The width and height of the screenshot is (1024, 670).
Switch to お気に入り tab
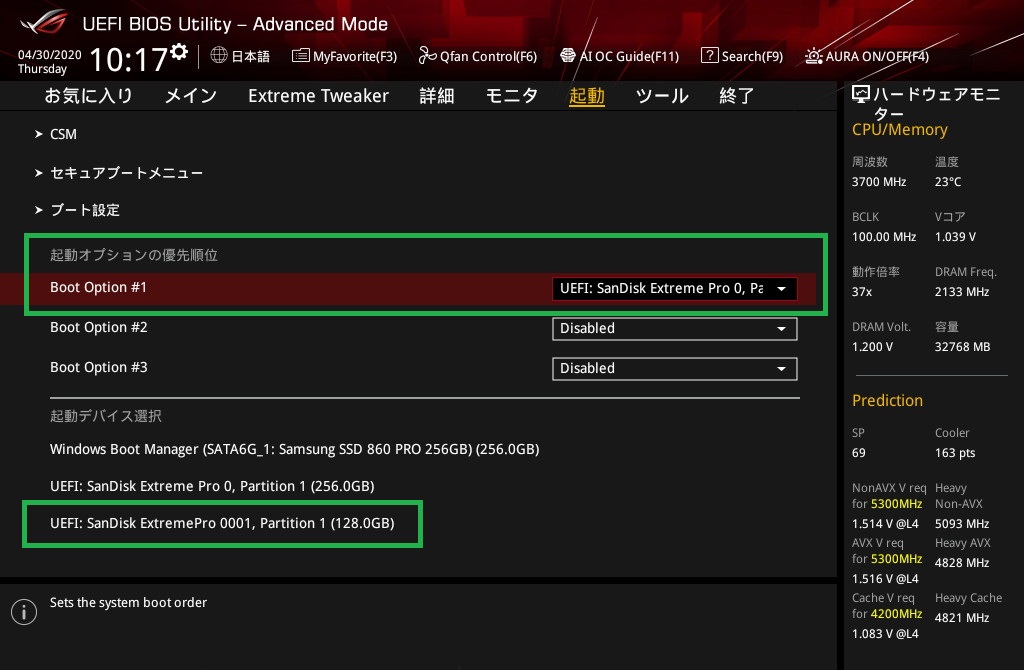pyautogui.click(x=88, y=96)
